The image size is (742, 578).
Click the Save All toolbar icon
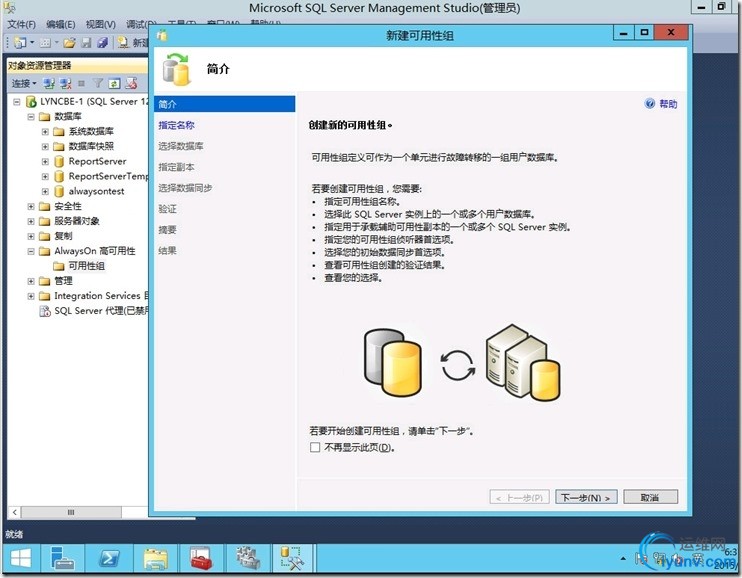[102, 43]
